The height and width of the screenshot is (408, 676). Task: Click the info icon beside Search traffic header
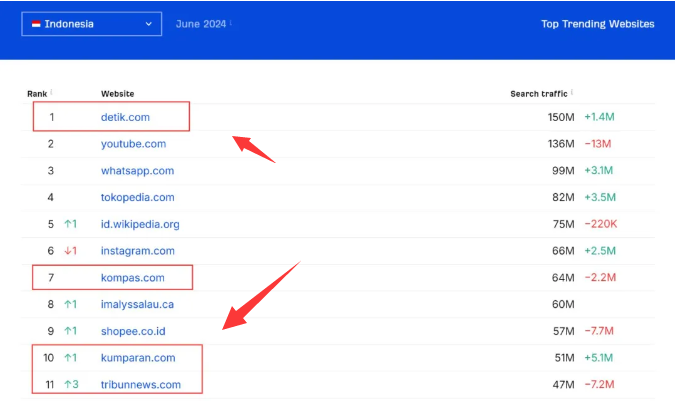[572, 91]
